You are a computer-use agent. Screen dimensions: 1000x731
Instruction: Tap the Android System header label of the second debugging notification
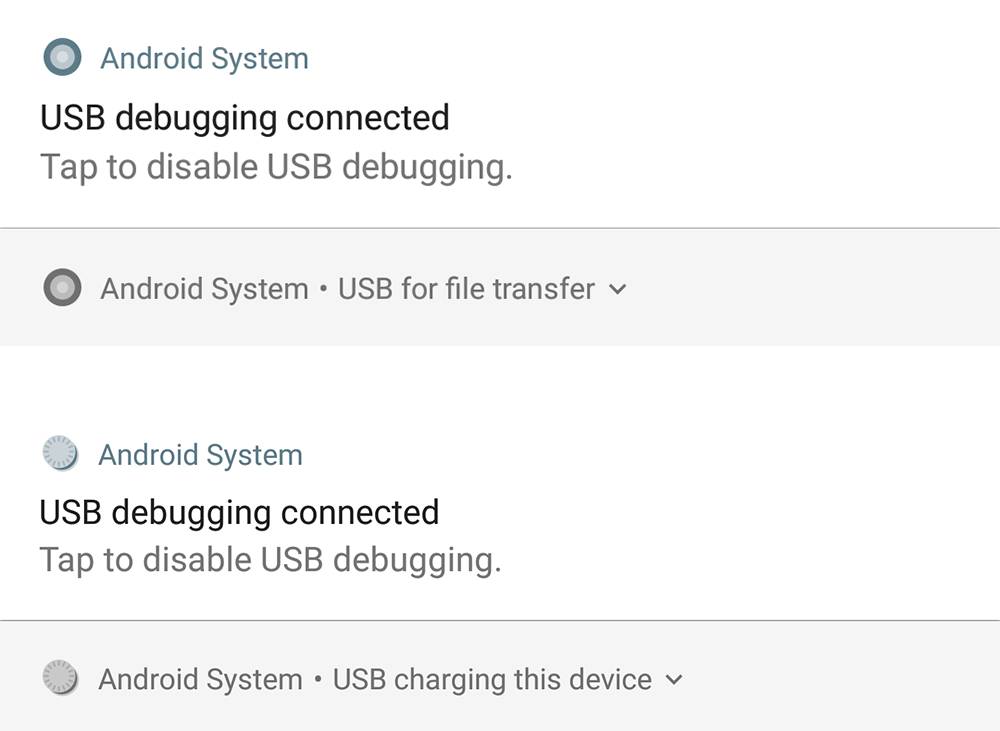point(200,455)
